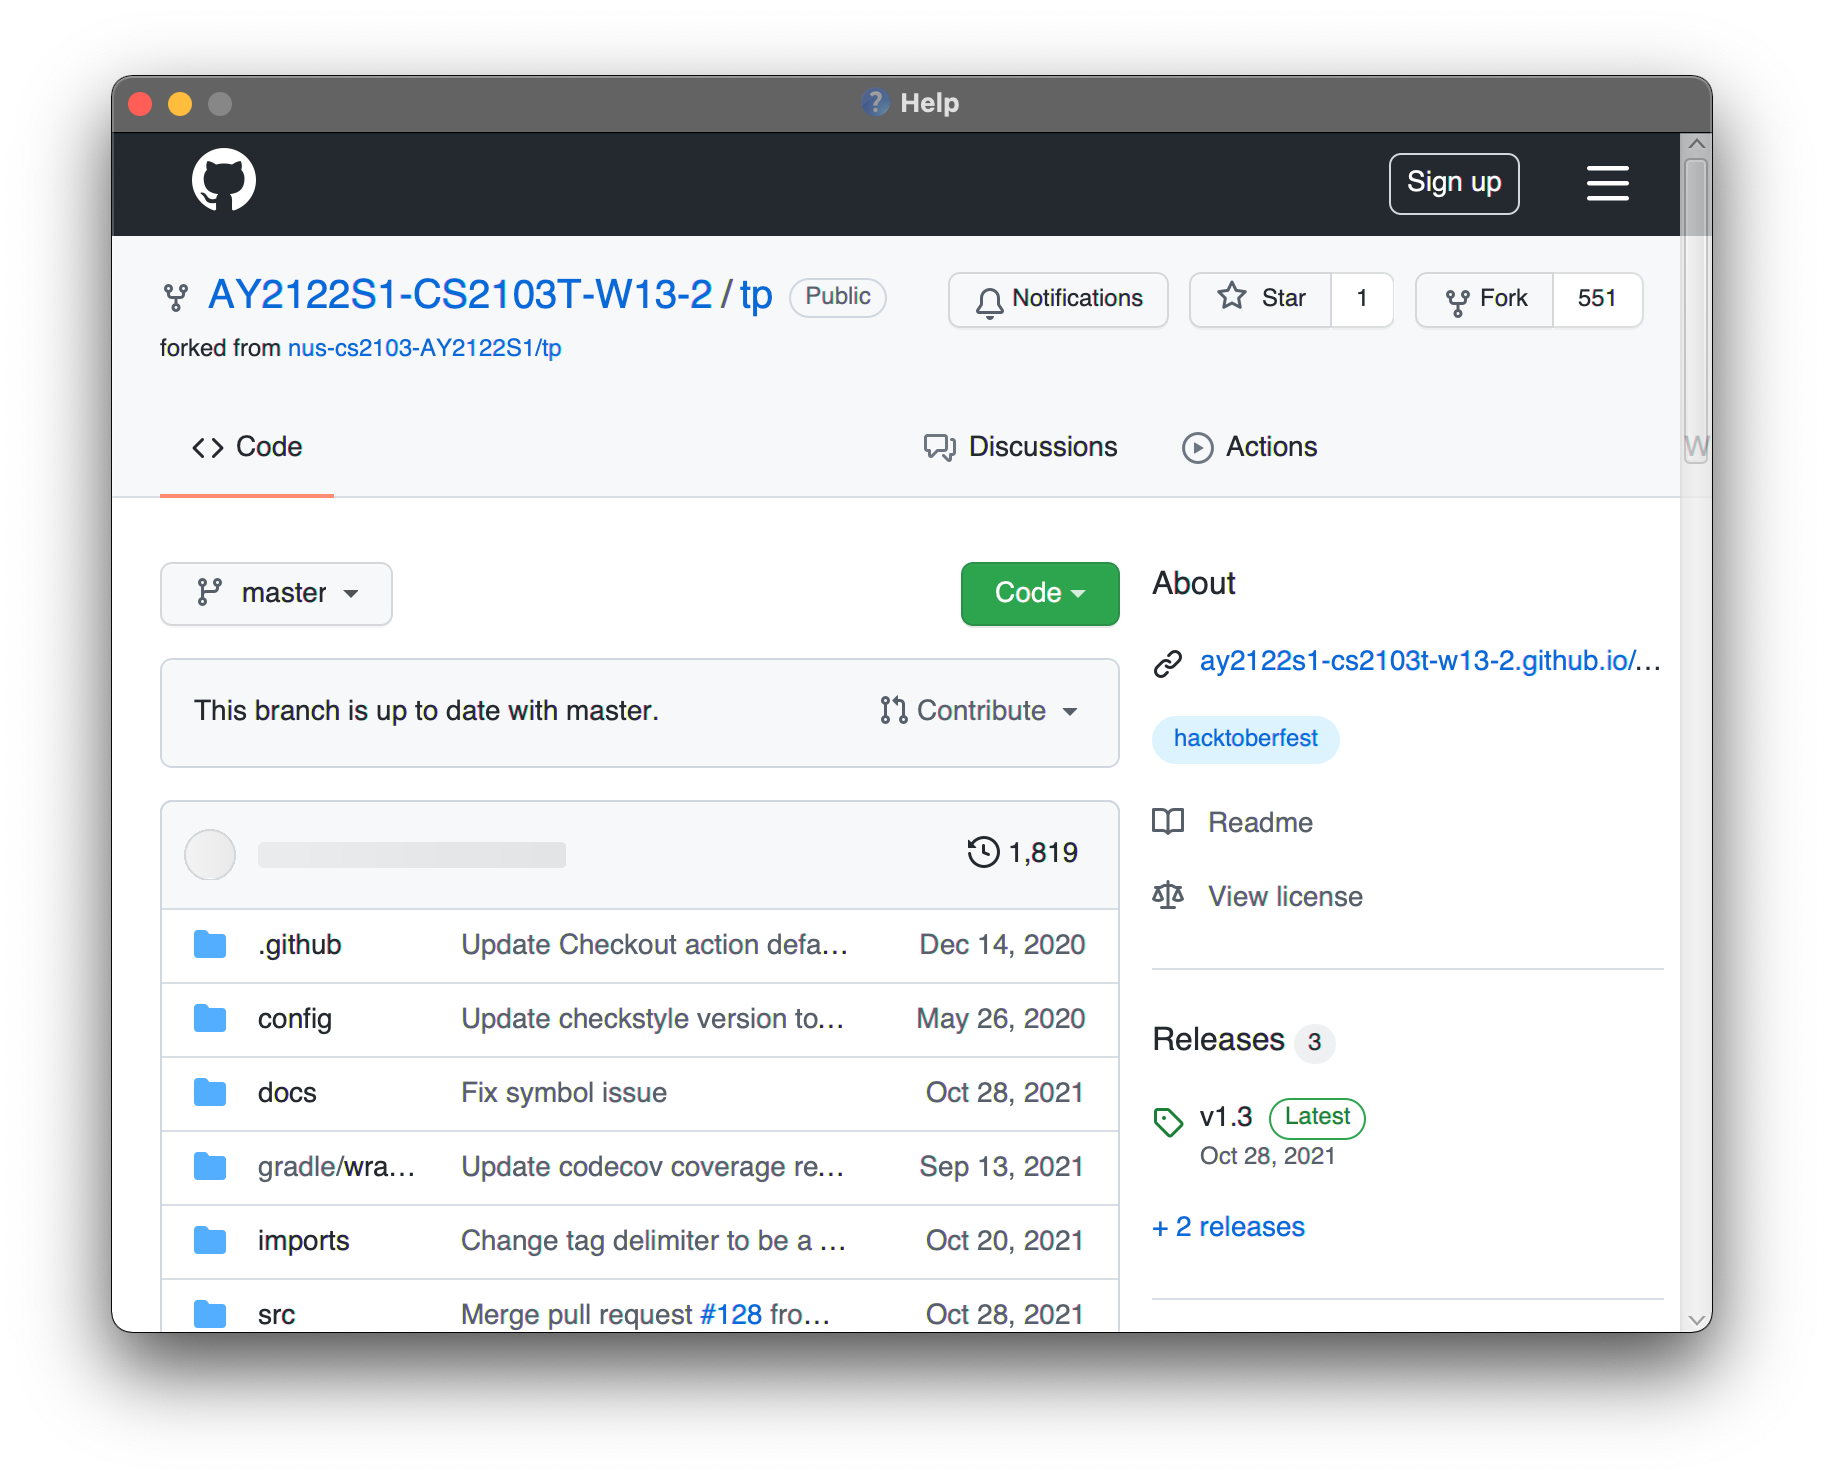Open the docs folder

(286, 1093)
